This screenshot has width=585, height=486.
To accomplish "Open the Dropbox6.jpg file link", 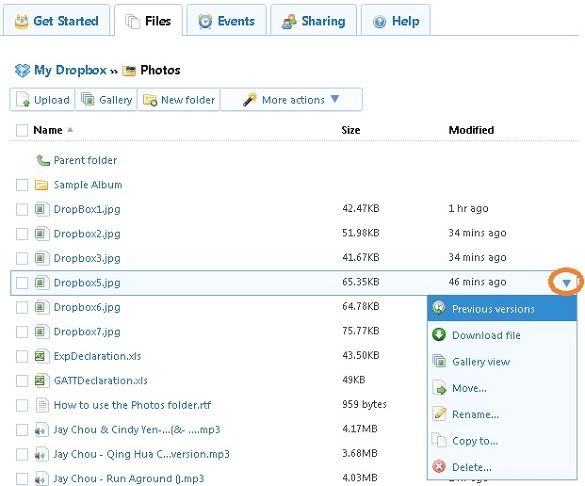I will click(87, 307).
